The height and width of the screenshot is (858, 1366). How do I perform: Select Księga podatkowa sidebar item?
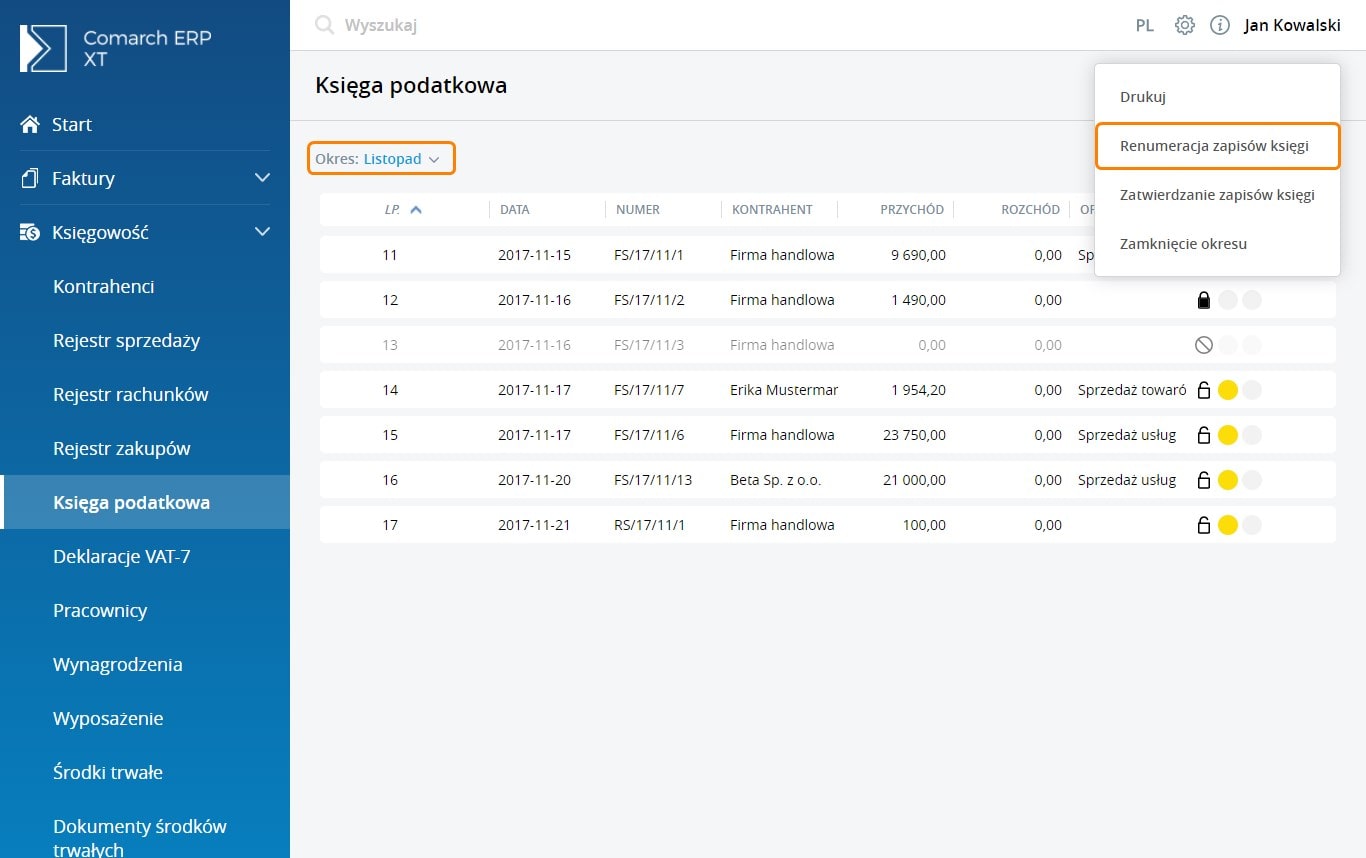(x=145, y=502)
